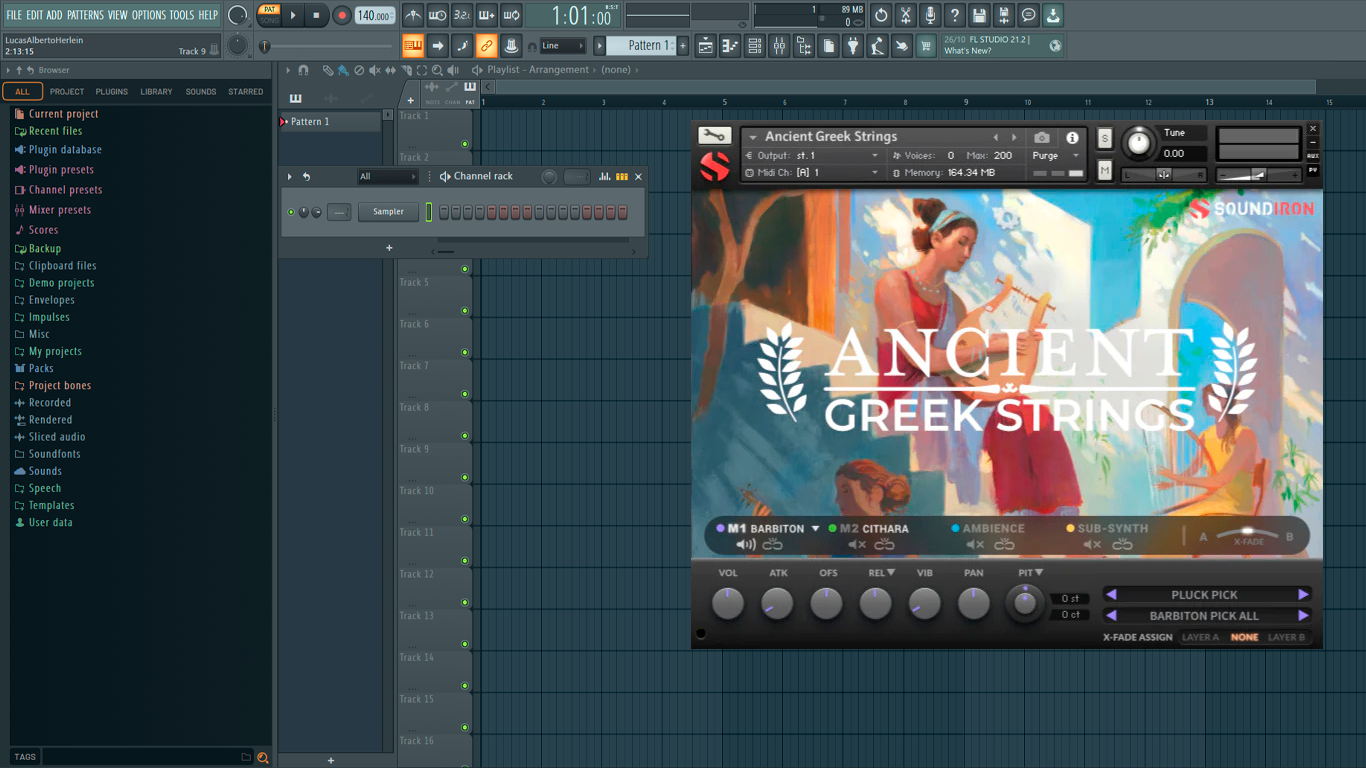The image size is (1366, 768).
Task: Open the project picker icon
Action: click(828, 46)
